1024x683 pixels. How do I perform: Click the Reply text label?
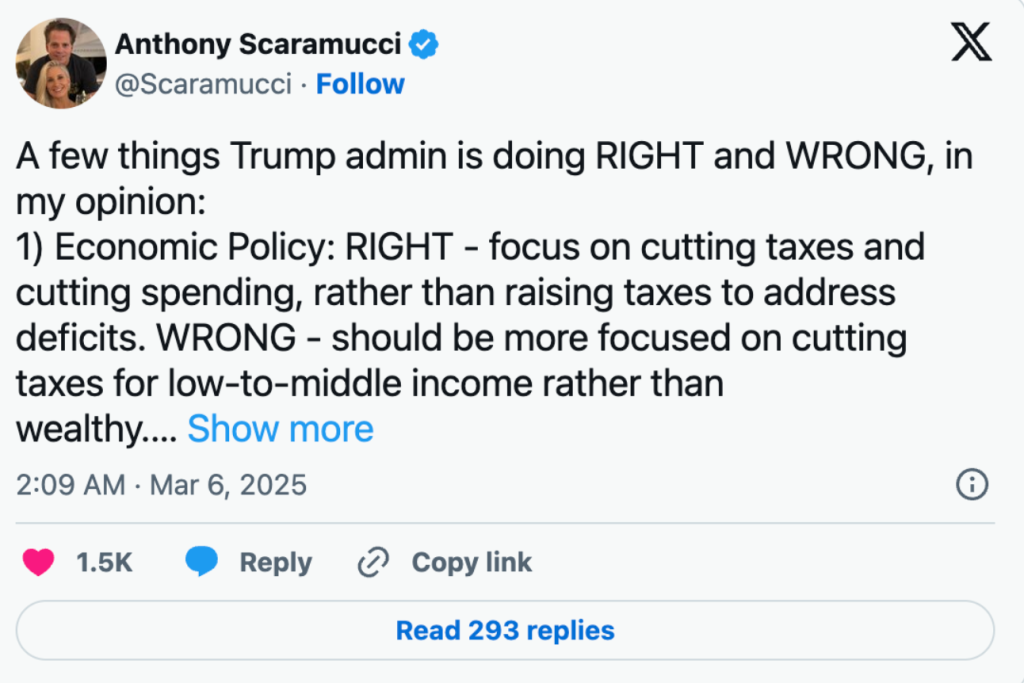(x=275, y=563)
